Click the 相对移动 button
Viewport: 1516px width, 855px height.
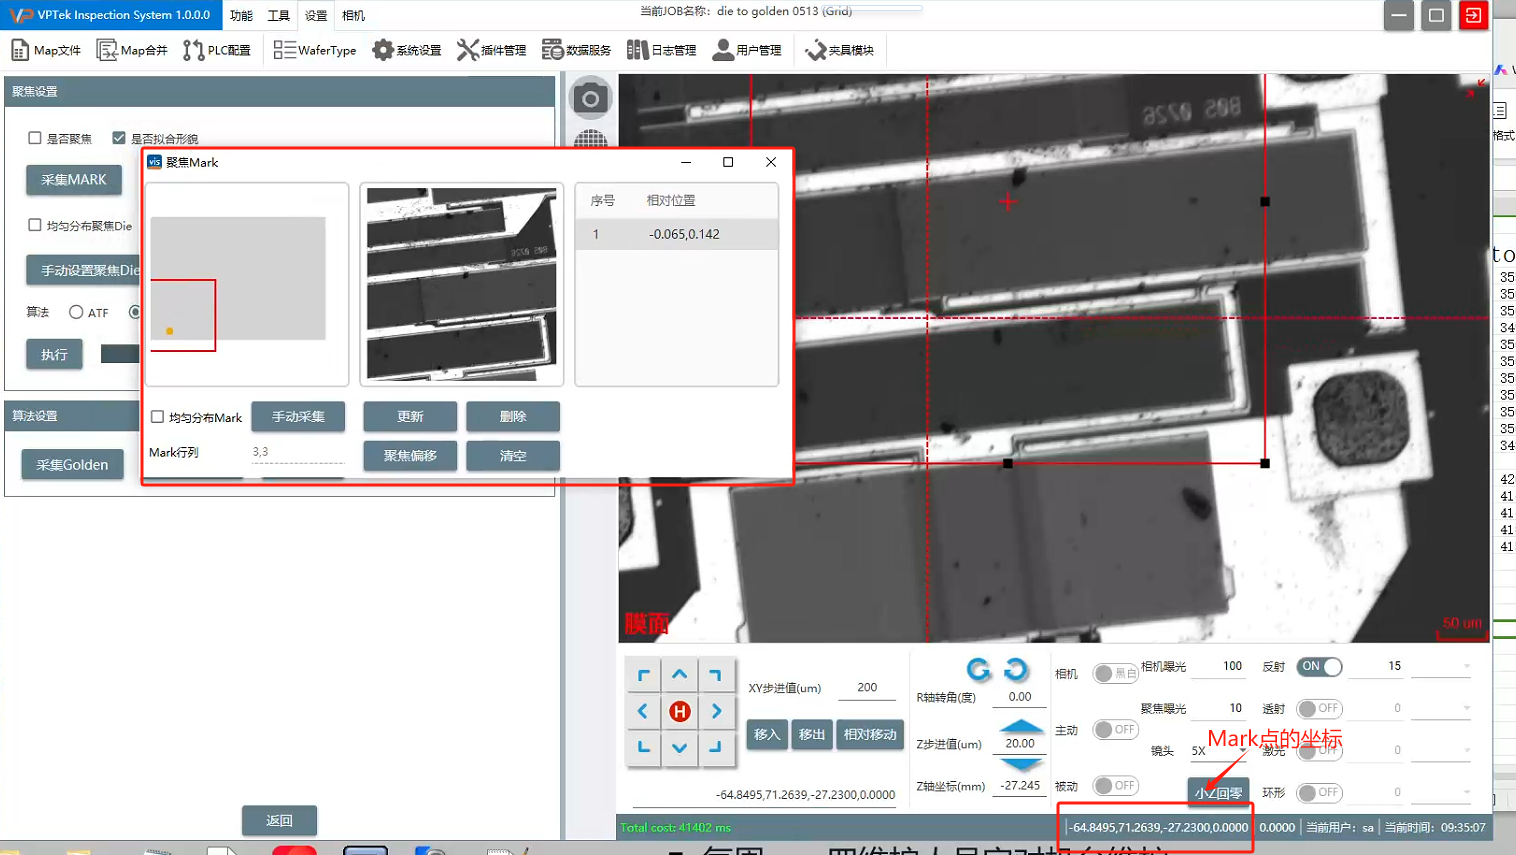click(869, 734)
